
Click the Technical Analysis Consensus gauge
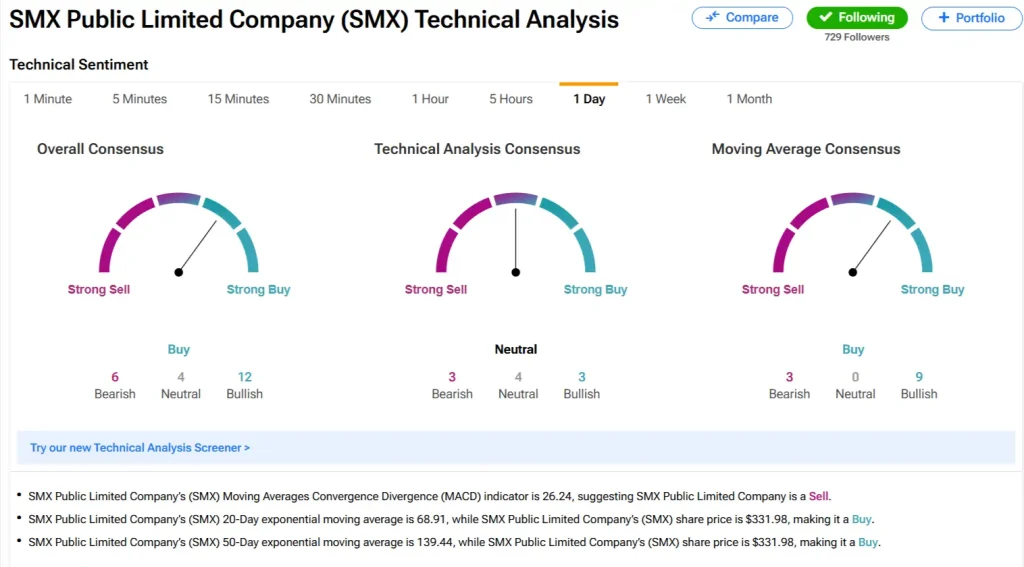coord(515,233)
